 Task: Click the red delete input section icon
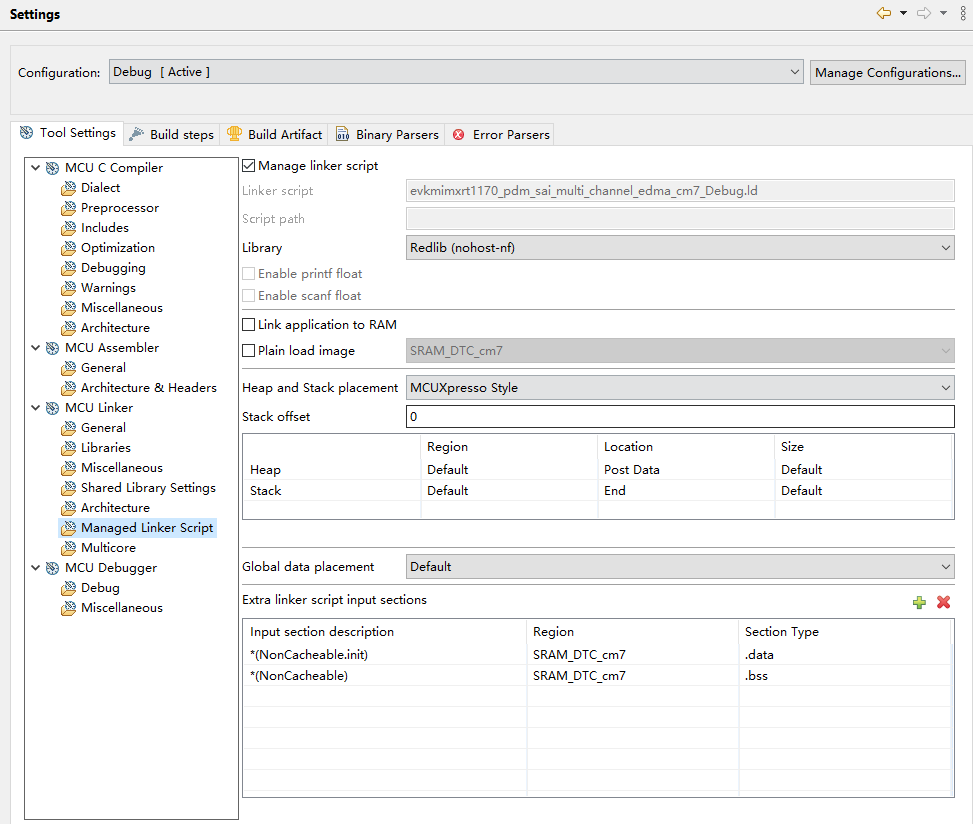943,602
